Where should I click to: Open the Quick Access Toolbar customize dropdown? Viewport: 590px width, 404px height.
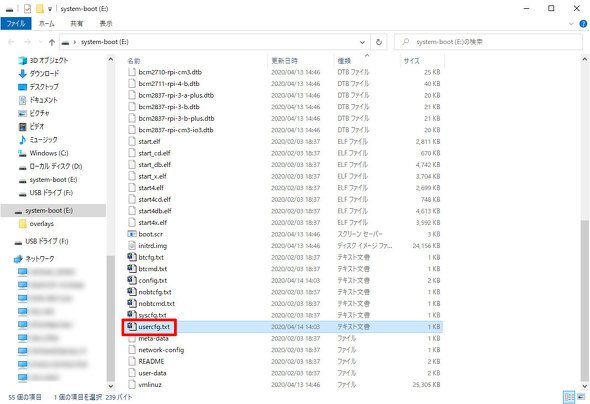point(50,9)
